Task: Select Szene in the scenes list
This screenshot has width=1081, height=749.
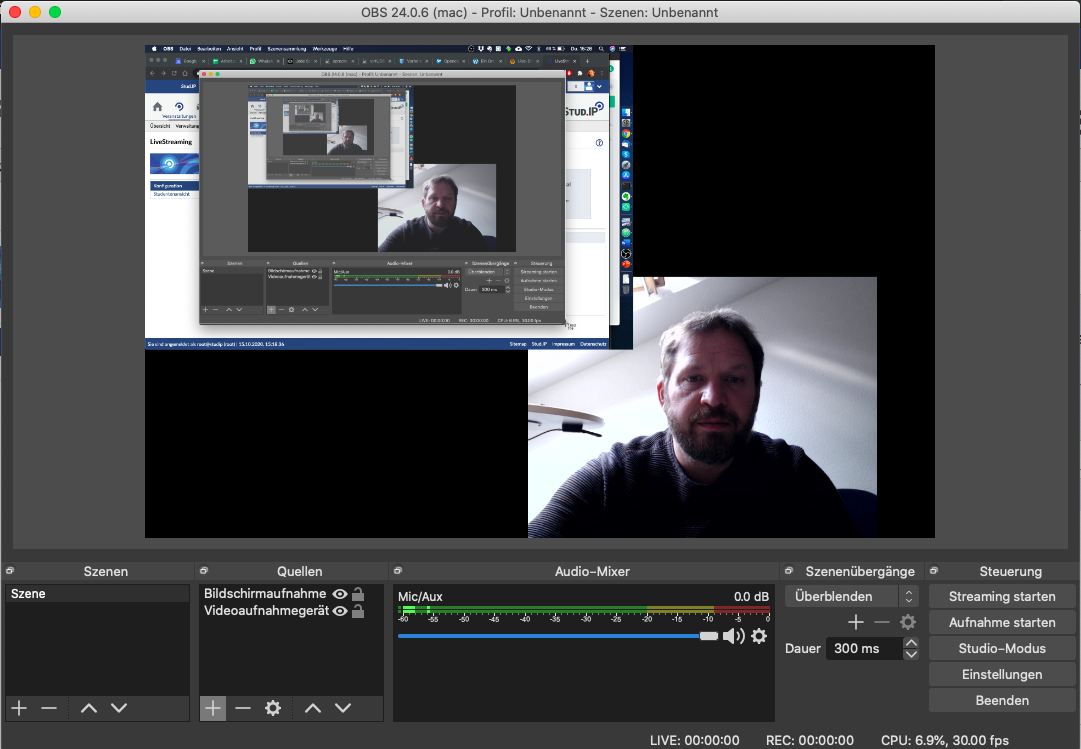Action: (95, 594)
